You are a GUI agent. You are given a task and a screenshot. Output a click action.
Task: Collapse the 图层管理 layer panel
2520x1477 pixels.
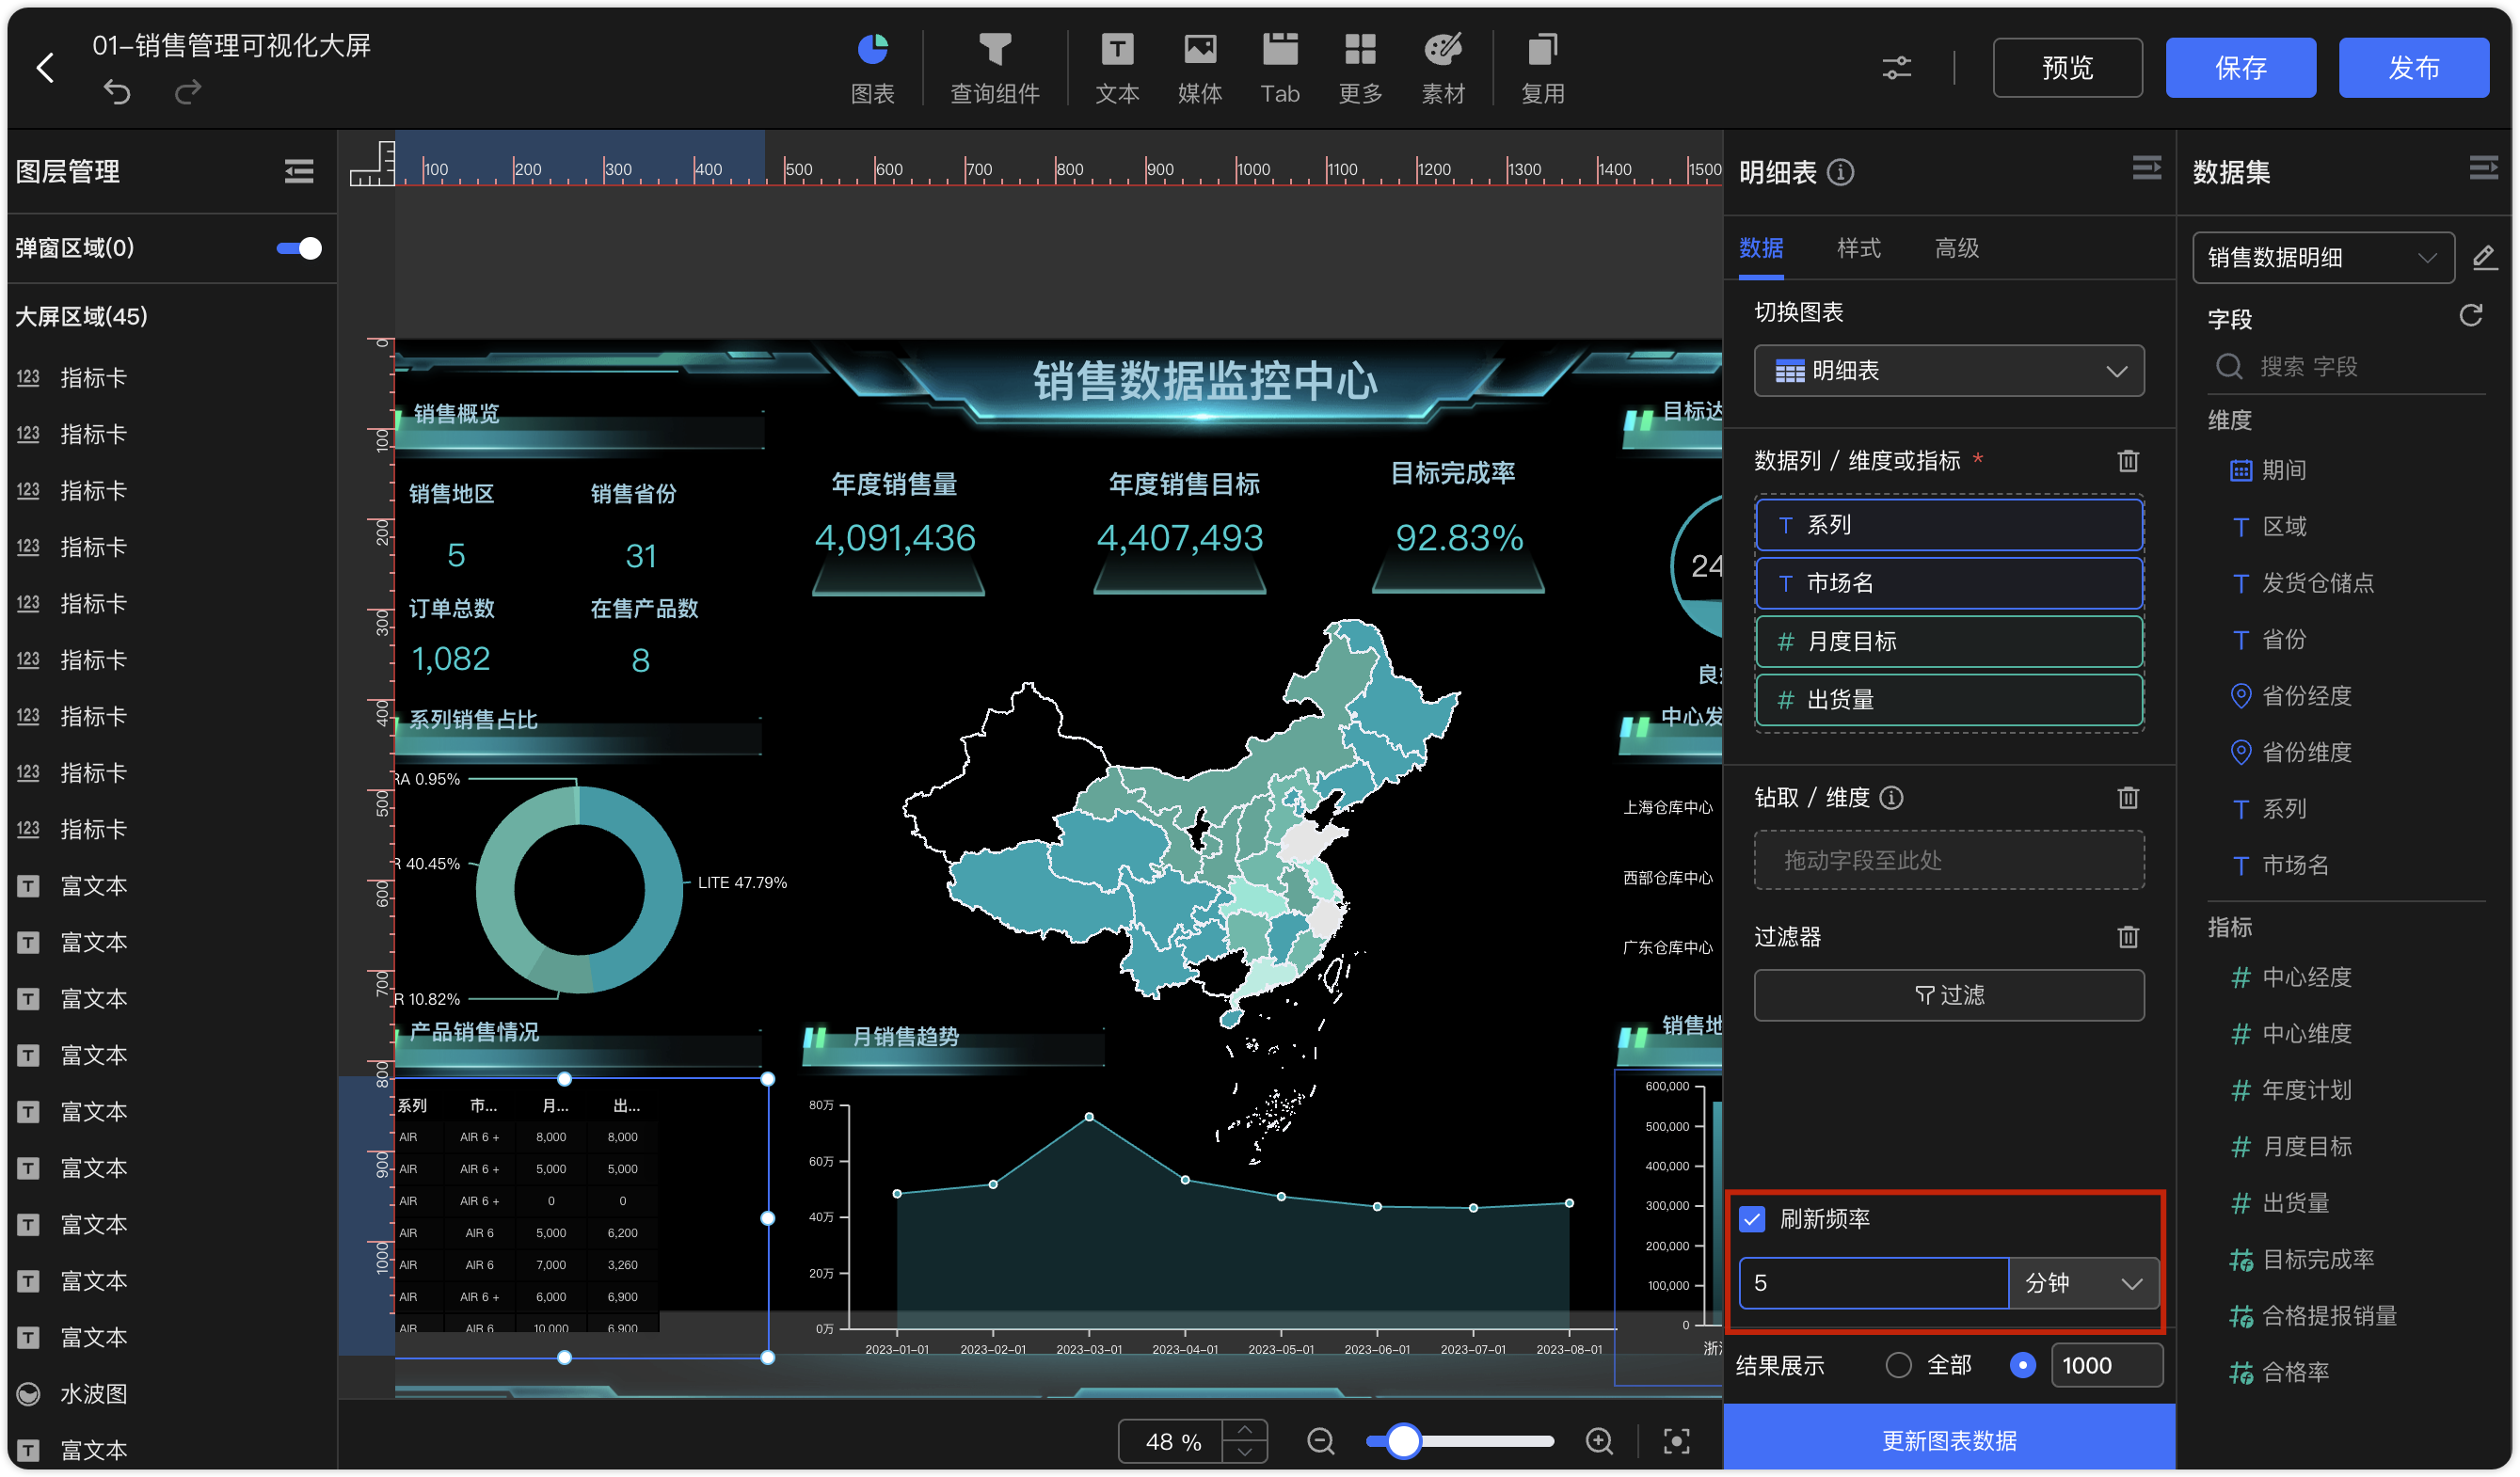[298, 171]
